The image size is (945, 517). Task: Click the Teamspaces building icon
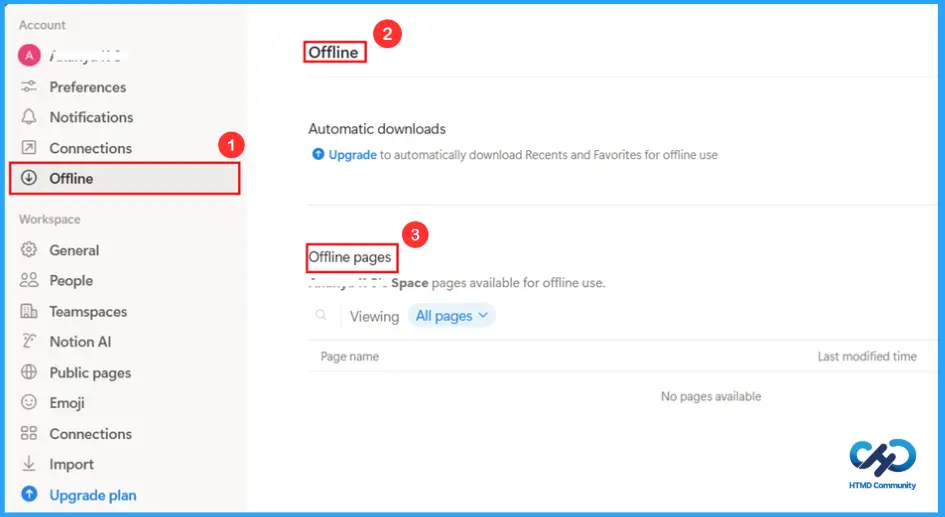tap(28, 311)
